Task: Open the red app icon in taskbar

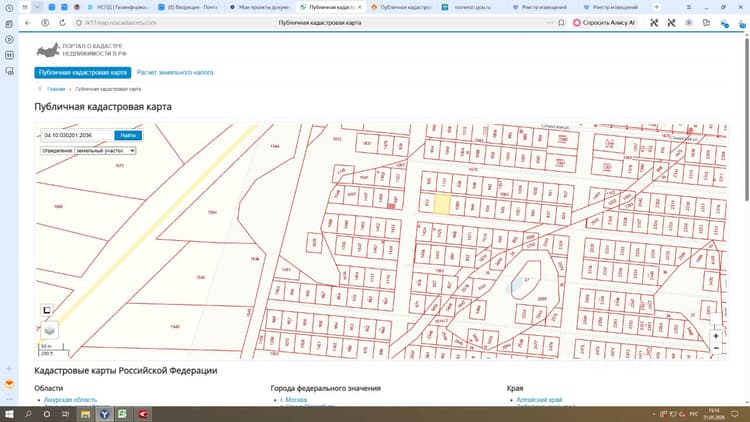Action: [x=143, y=414]
